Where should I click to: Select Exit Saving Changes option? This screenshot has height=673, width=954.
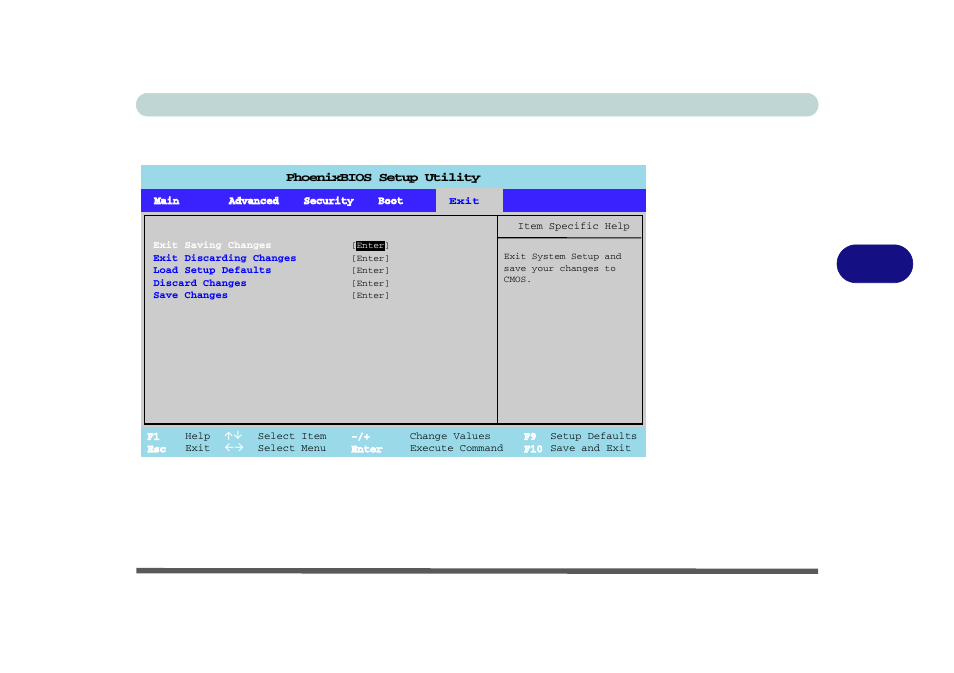pos(212,245)
